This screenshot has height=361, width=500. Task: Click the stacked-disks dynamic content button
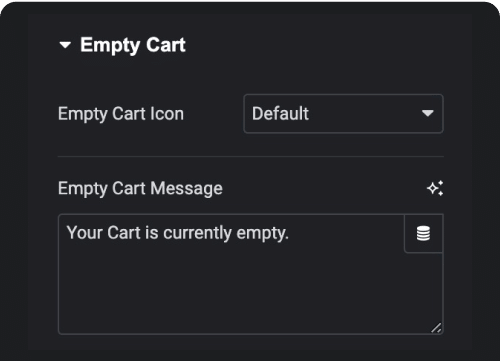point(423,233)
